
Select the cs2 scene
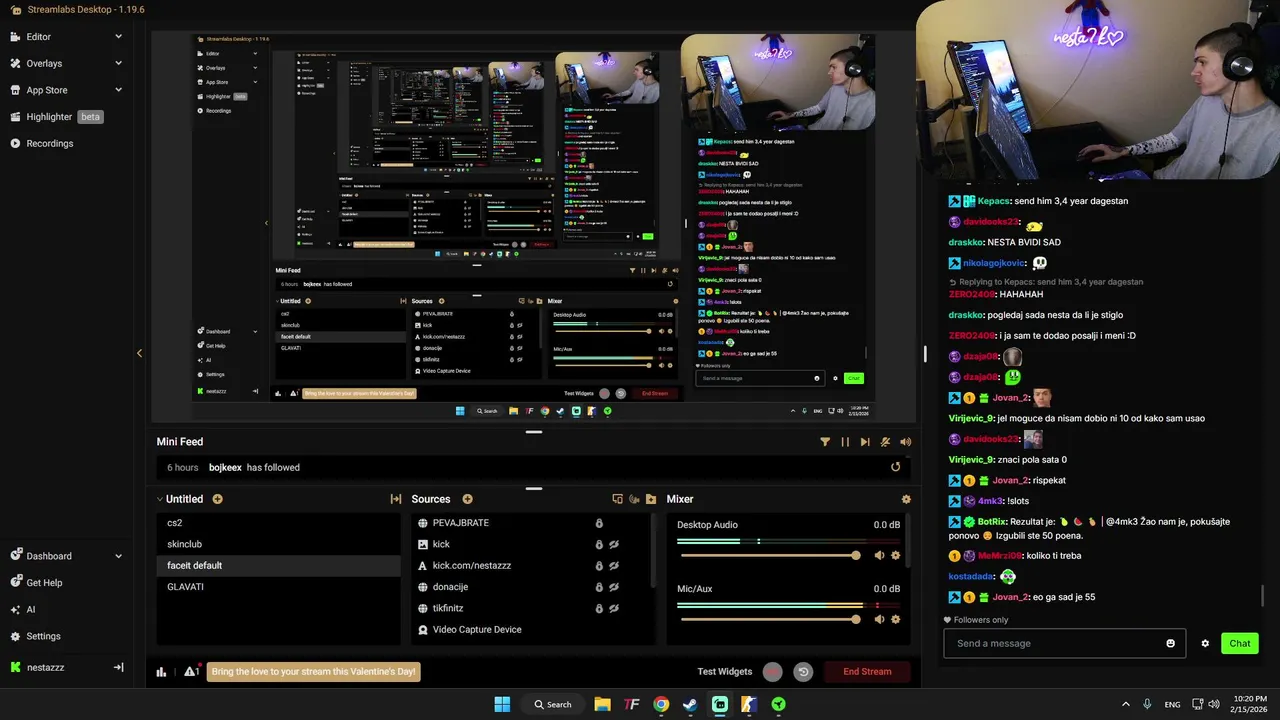tap(279, 523)
